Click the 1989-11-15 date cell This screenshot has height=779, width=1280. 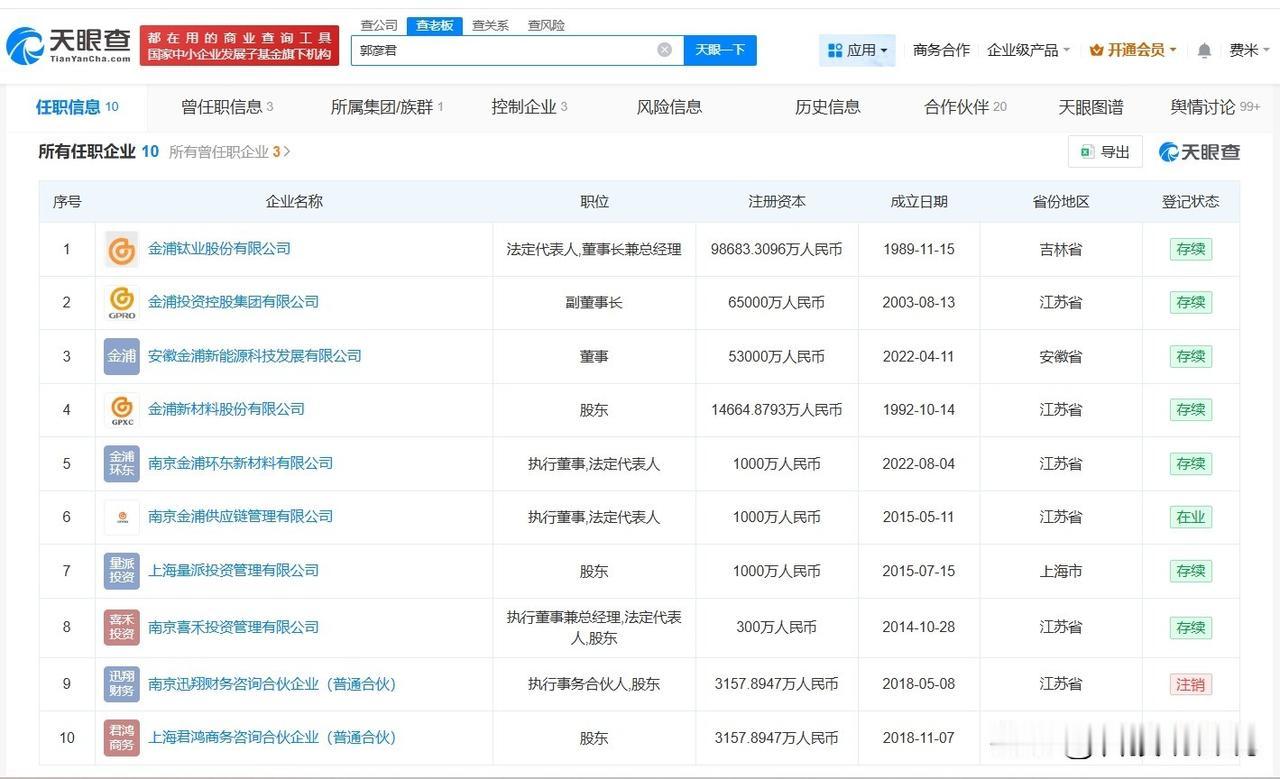919,249
